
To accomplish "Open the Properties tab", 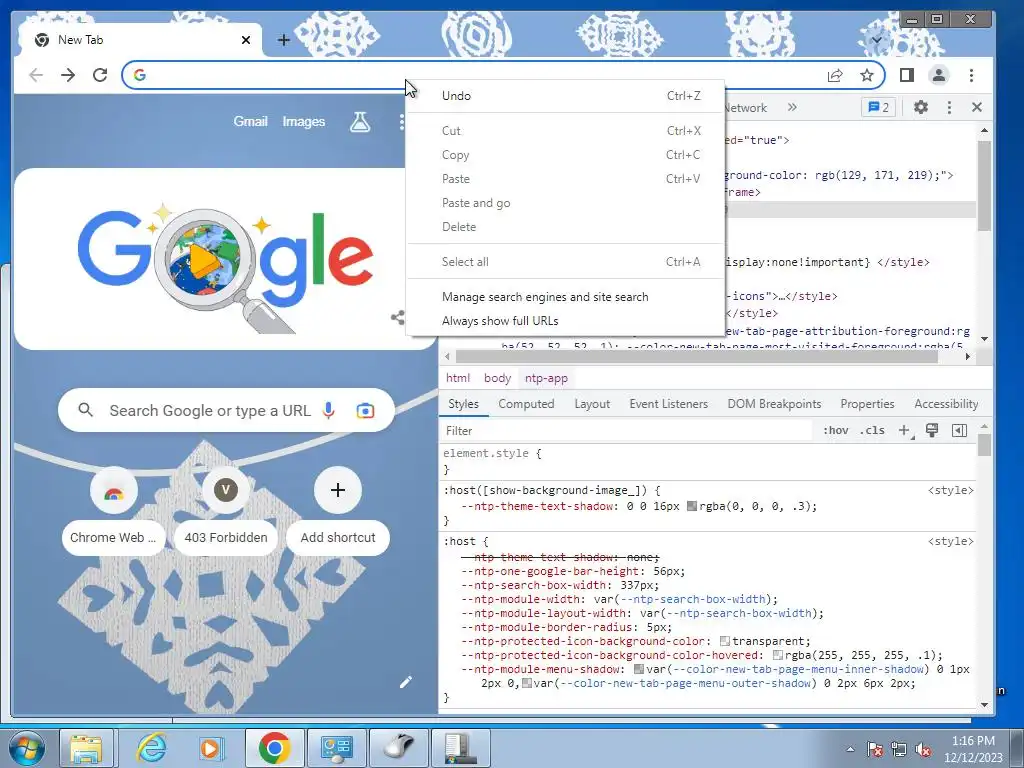I will tap(867, 404).
